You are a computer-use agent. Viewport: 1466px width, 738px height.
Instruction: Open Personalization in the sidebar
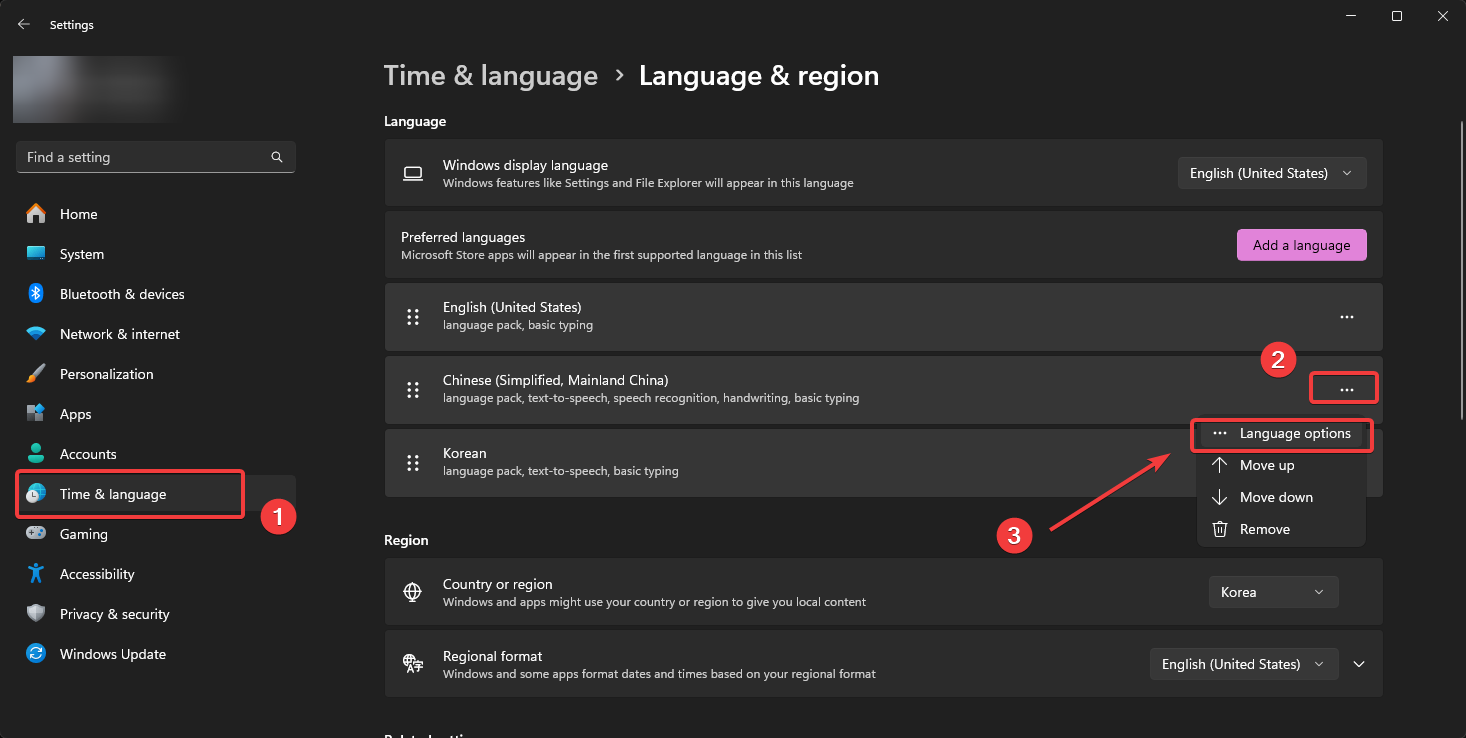155,374
